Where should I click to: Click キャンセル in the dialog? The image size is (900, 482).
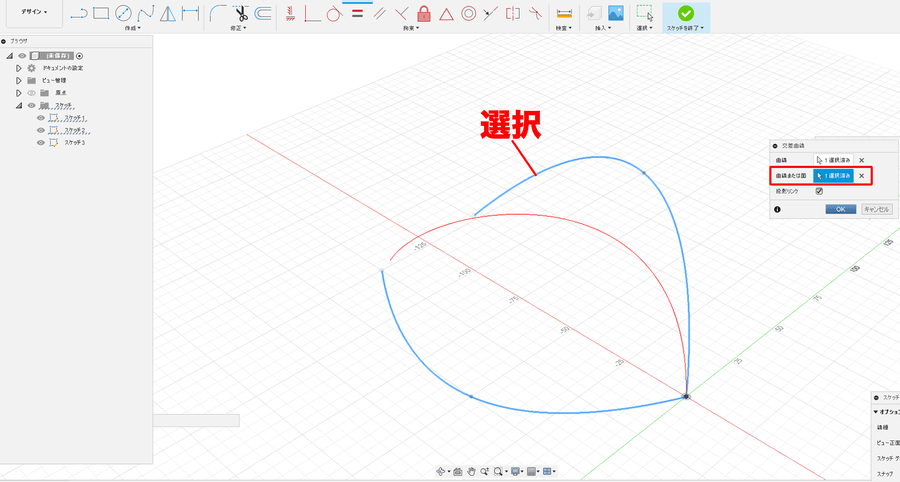(876, 209)
